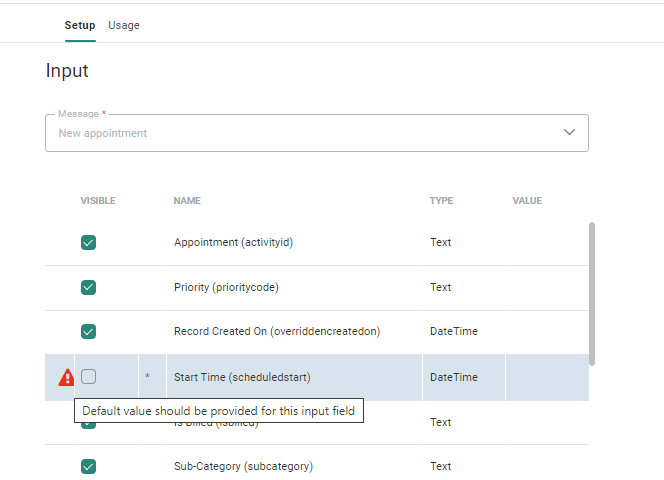Select the Sub-Category (subcategory) row name
The image size is (664, 480).
tap(243, 466)
